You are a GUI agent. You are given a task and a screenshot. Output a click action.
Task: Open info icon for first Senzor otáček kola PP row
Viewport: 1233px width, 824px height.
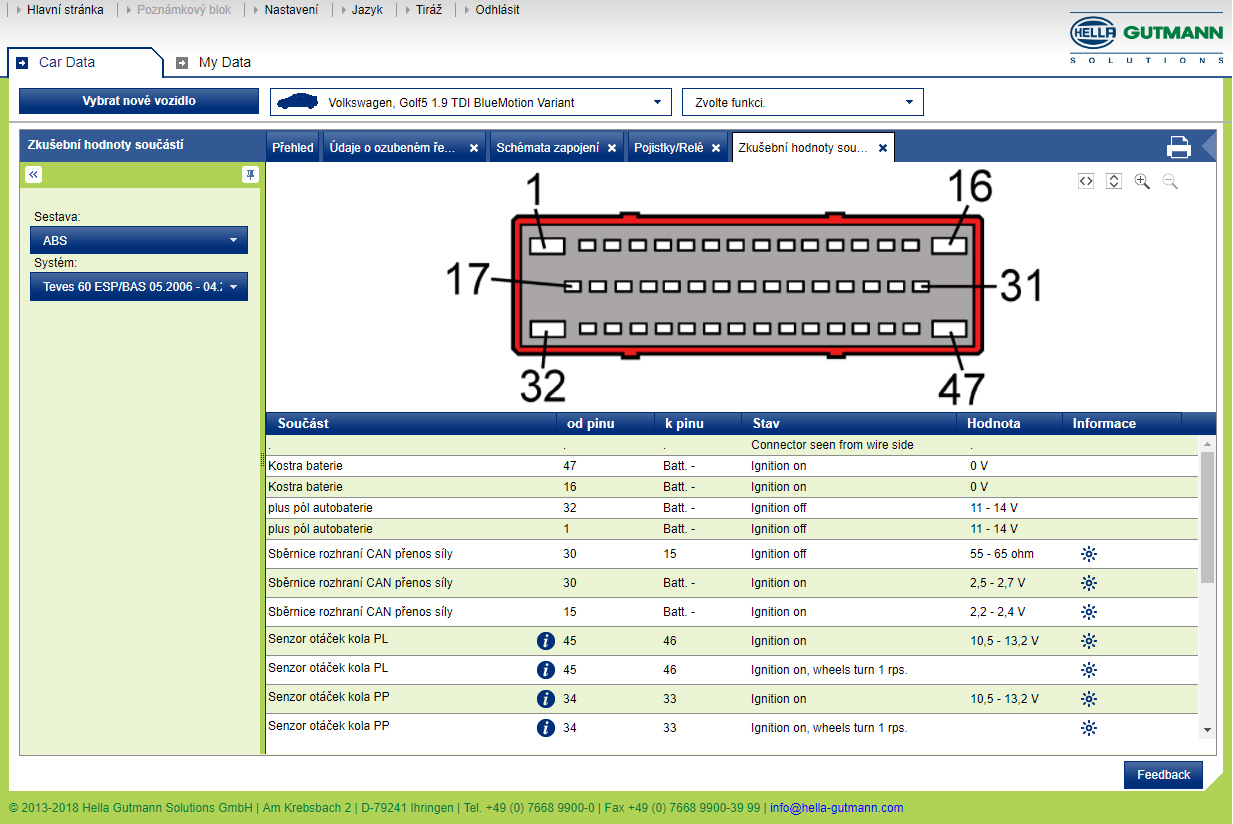pos(546,699)
